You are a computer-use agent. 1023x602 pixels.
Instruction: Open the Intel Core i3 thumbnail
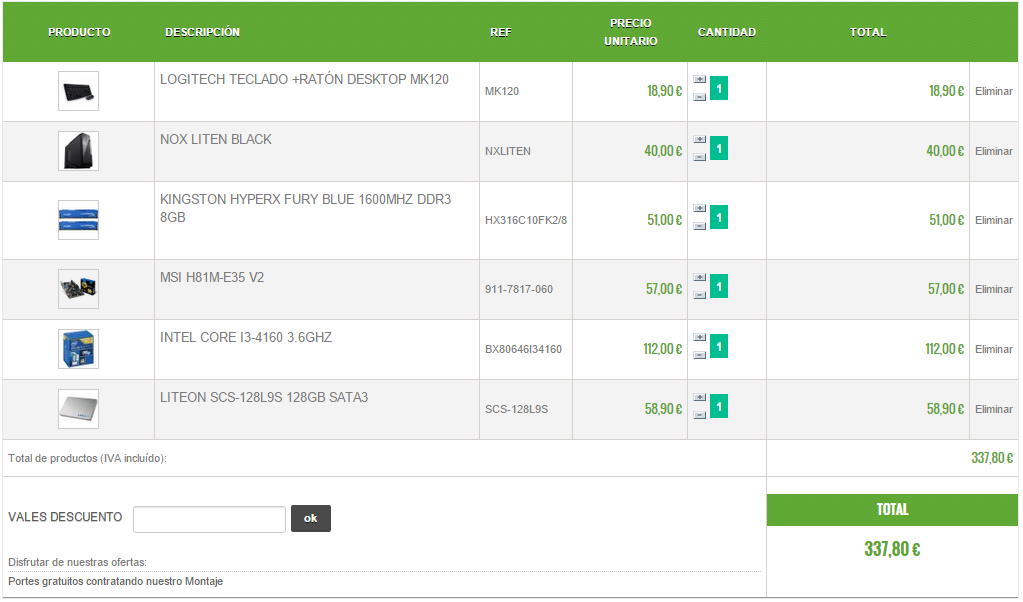[78, 350]
